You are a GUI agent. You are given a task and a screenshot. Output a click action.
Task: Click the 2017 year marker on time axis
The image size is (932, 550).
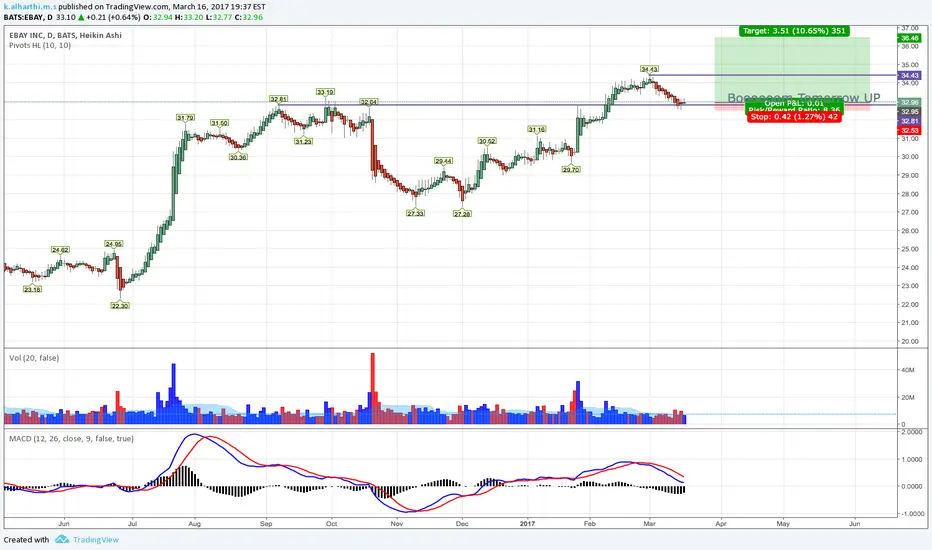[527, 524]
